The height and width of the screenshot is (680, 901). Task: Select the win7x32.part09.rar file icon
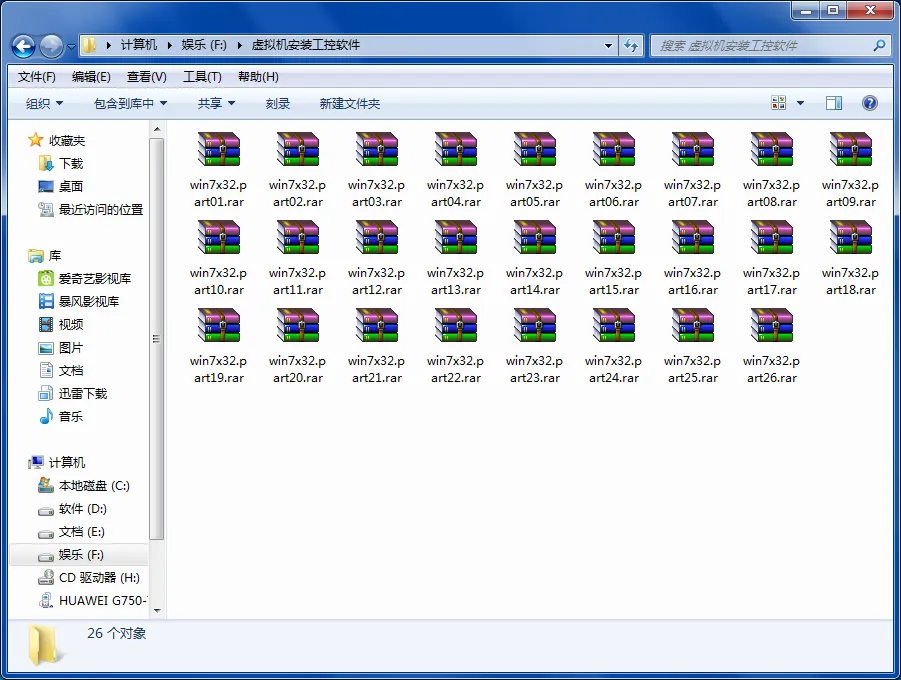click(x=850, y=149)
